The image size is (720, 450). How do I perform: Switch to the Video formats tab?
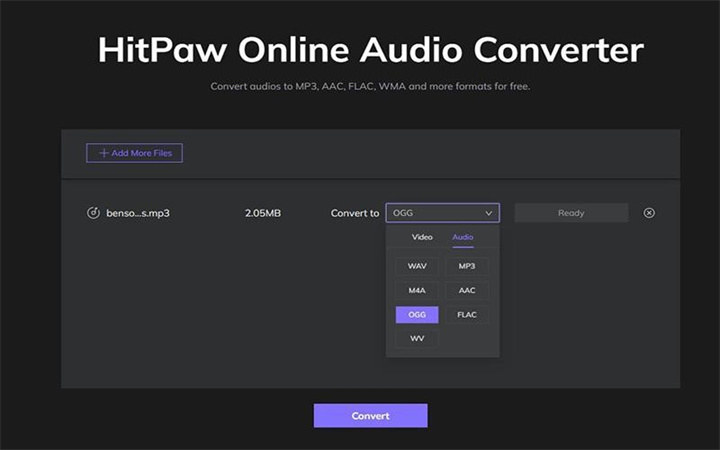pyautogui.click(x=422, y=237)
